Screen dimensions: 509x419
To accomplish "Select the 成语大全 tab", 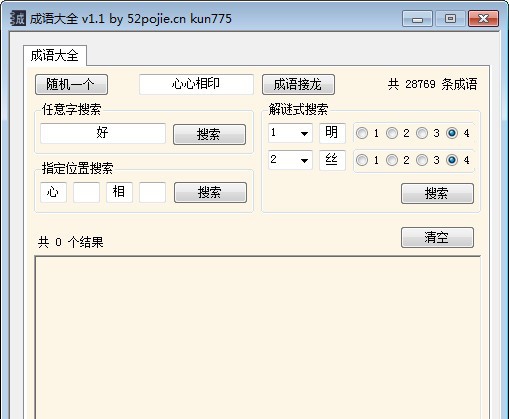I will (55, 55).
